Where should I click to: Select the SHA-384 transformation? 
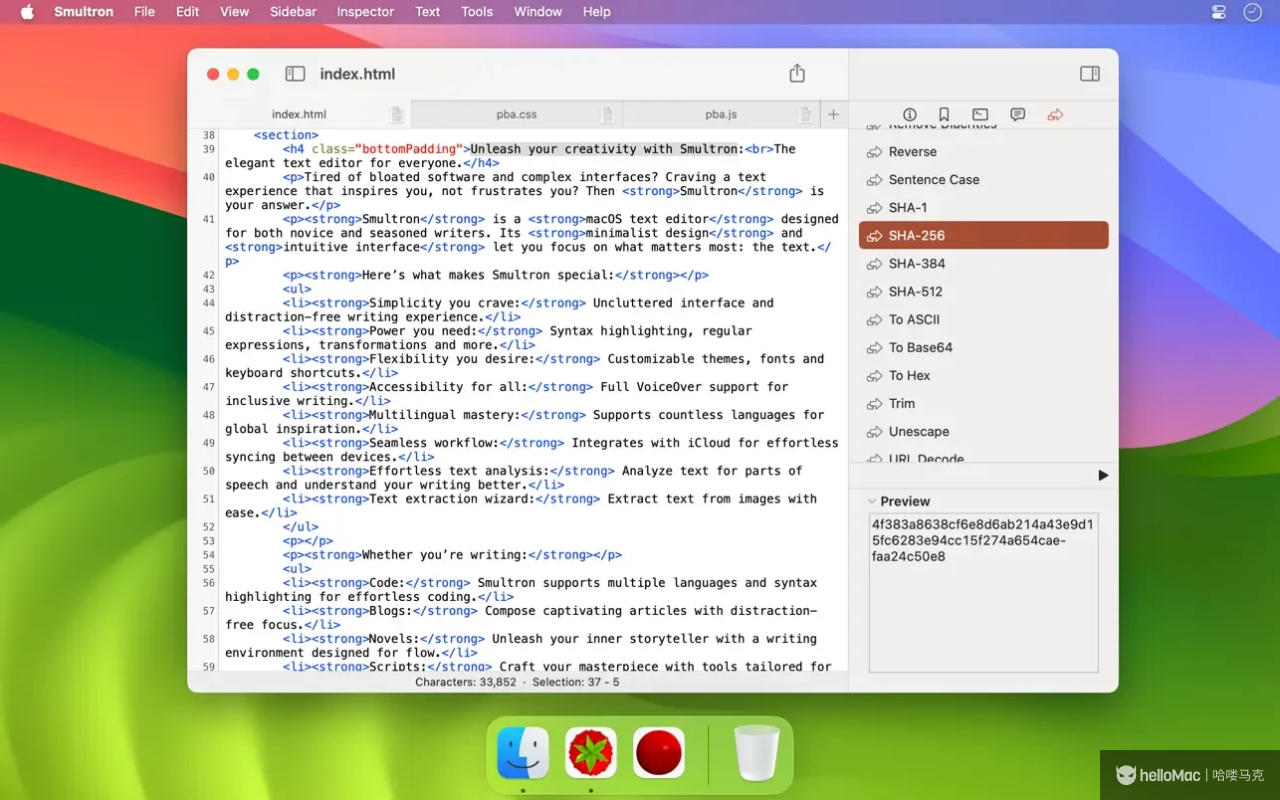[984, 264]
